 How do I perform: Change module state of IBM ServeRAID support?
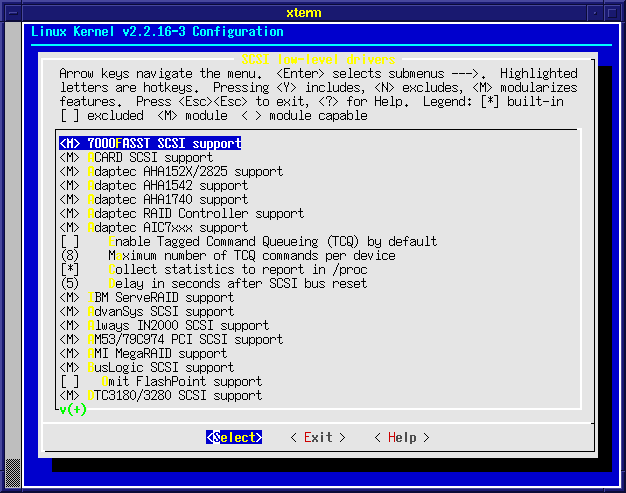(x=69, y=297)
